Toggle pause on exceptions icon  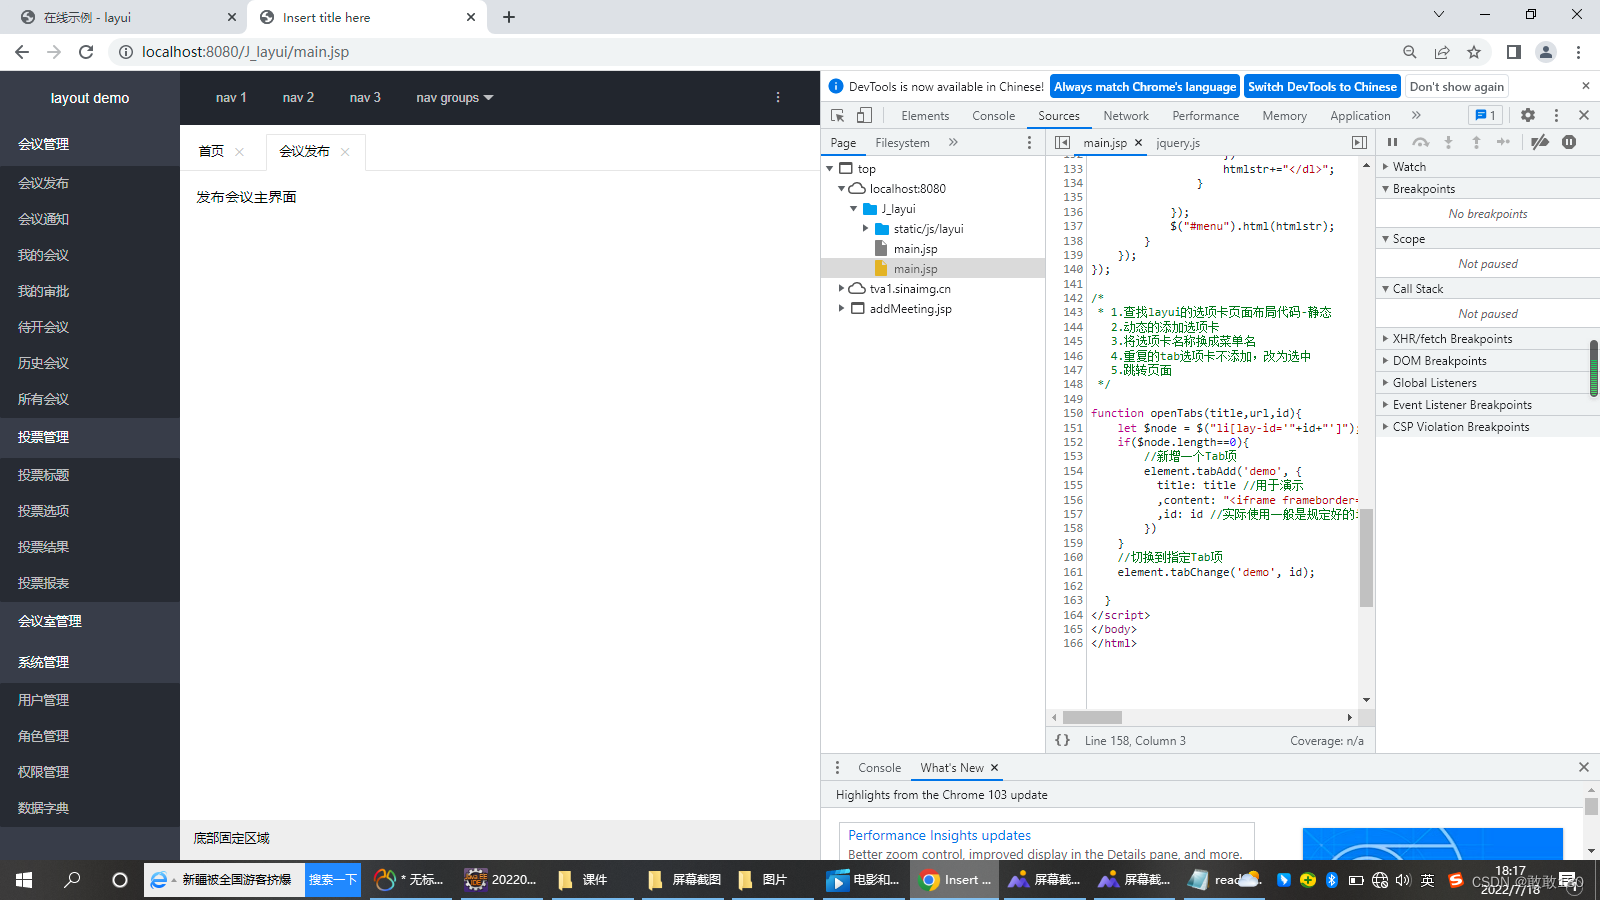coord(1569,142)
